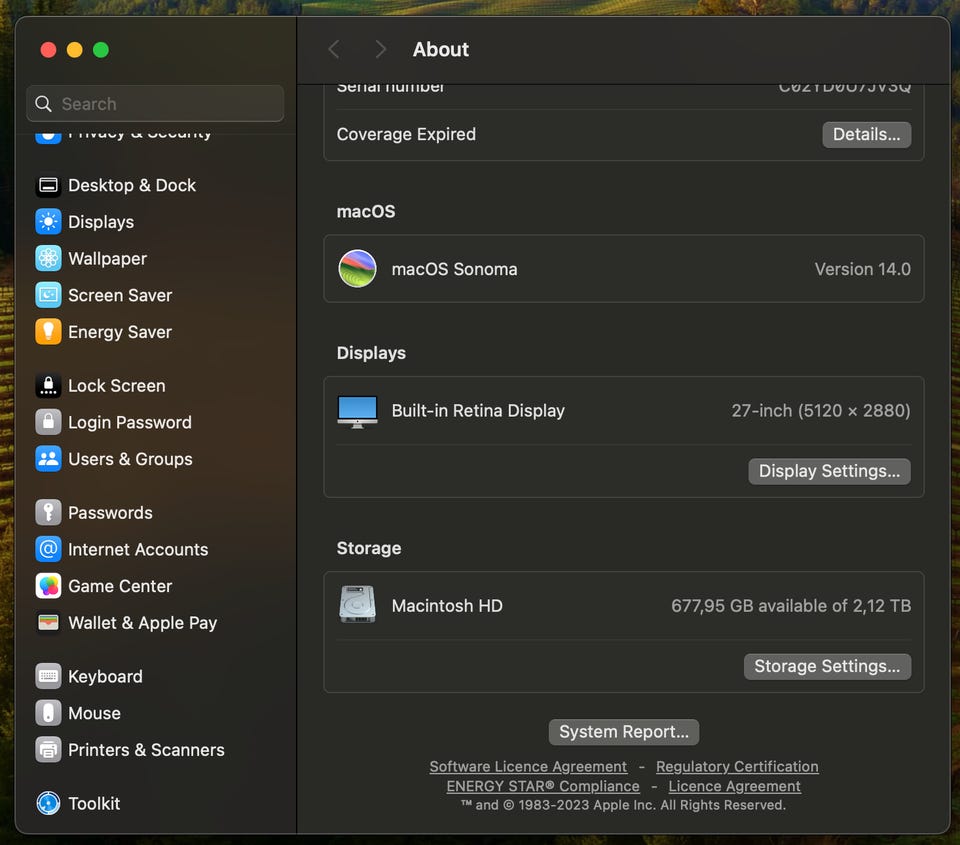
Task: Click the Displays section heading in About
Action: 371,353
